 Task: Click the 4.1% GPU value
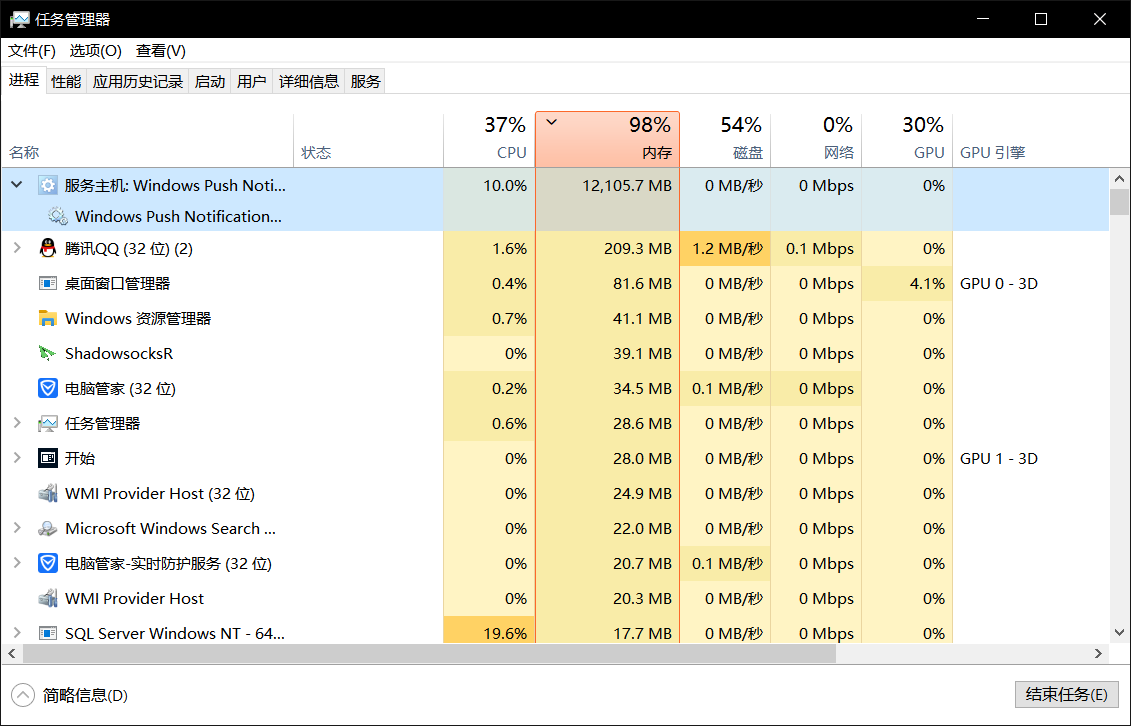[927, 283]
